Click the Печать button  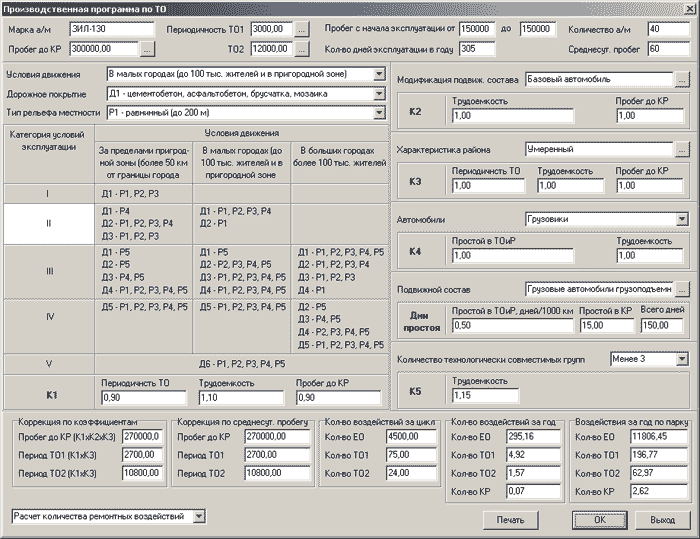click(510, 520)
